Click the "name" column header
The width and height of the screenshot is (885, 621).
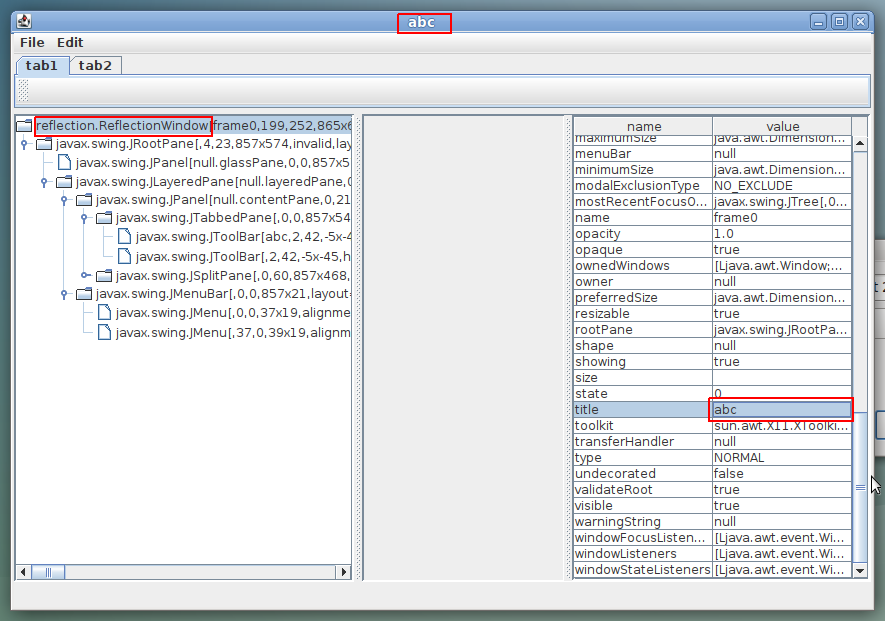tap(643, 126)
